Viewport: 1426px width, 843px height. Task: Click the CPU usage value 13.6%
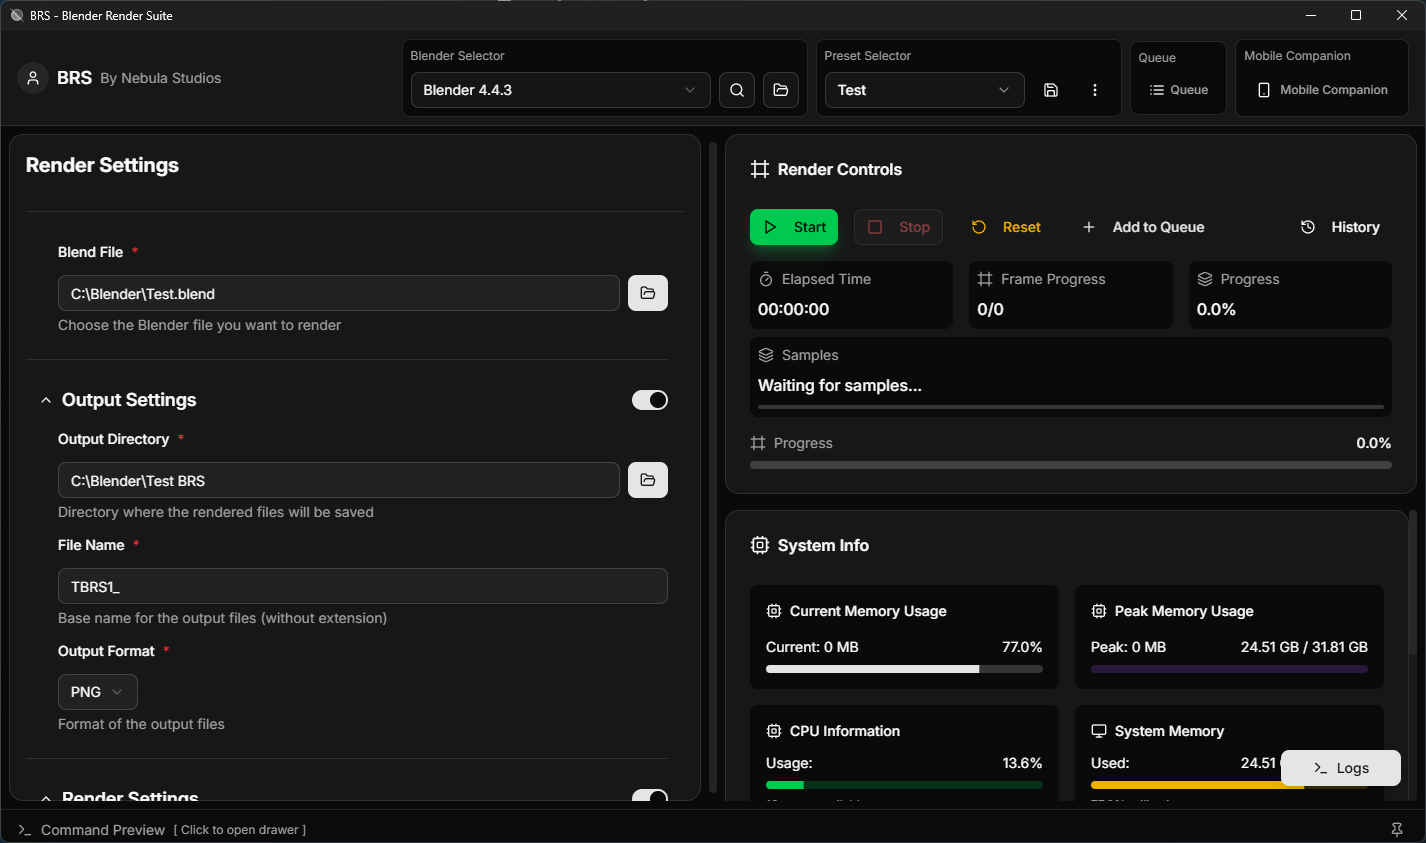pos(1022,763)
